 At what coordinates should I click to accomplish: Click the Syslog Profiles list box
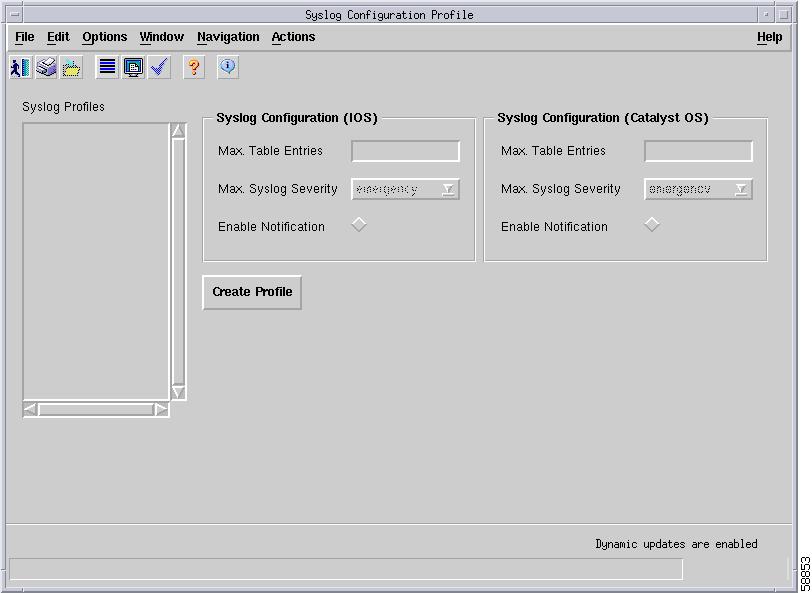(x=96, y=261)
